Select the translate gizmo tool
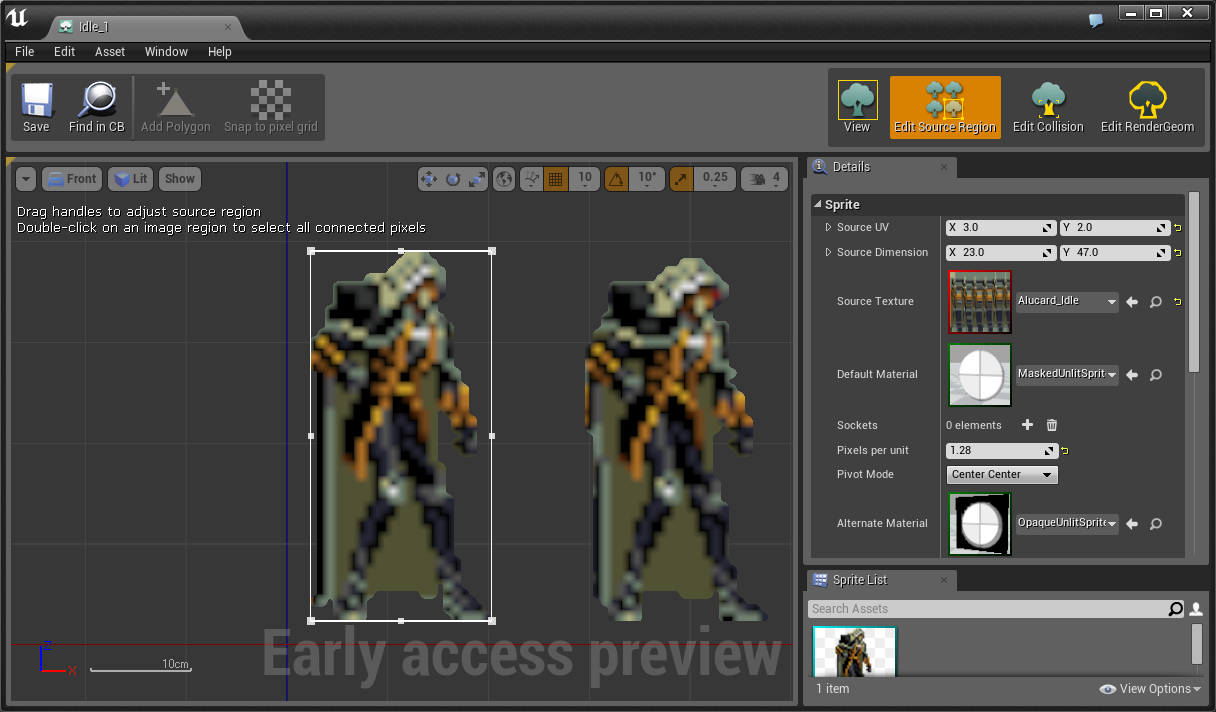1216x712 pixels. (430, 178)
